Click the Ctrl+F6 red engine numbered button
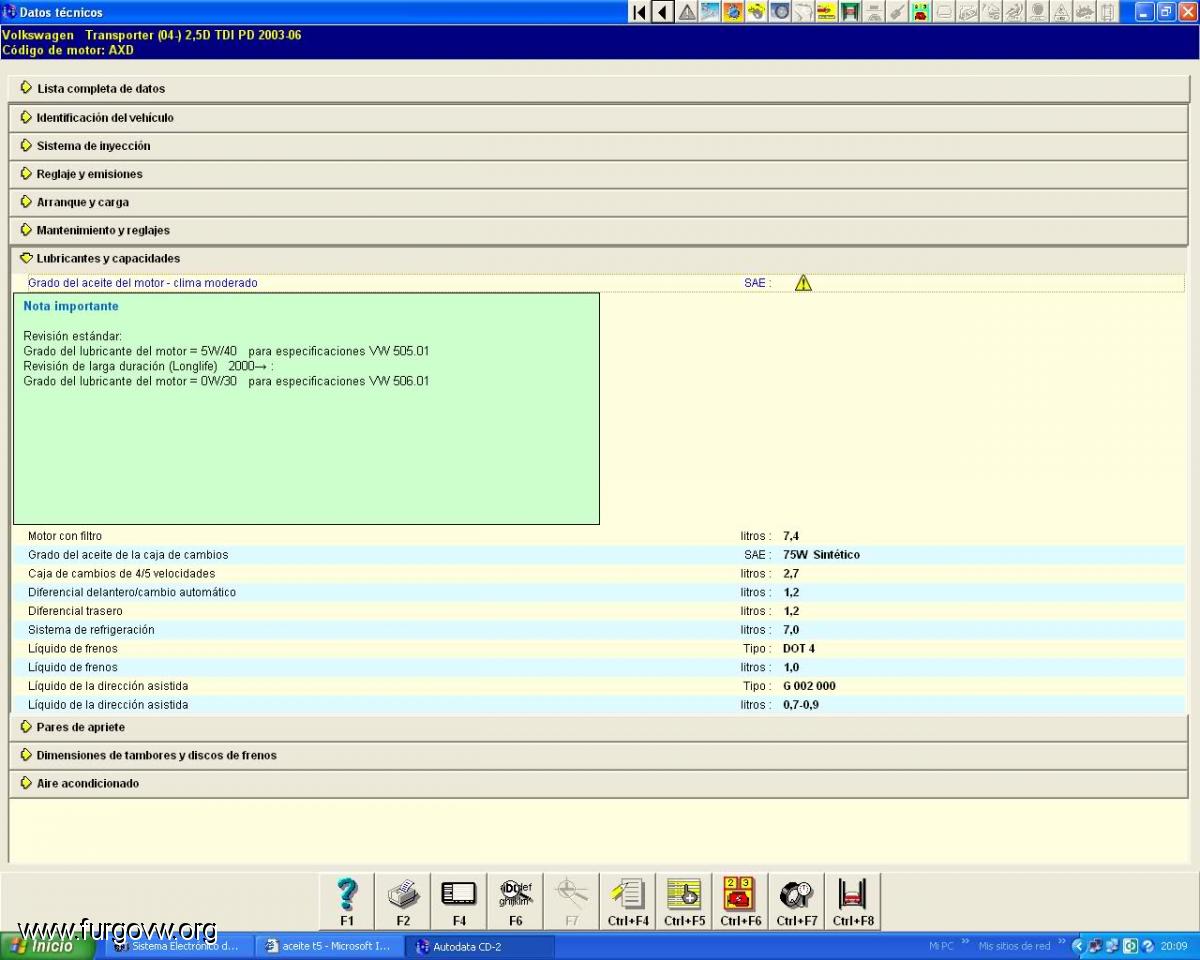1200x960 pixels. [x=740, y=901]
